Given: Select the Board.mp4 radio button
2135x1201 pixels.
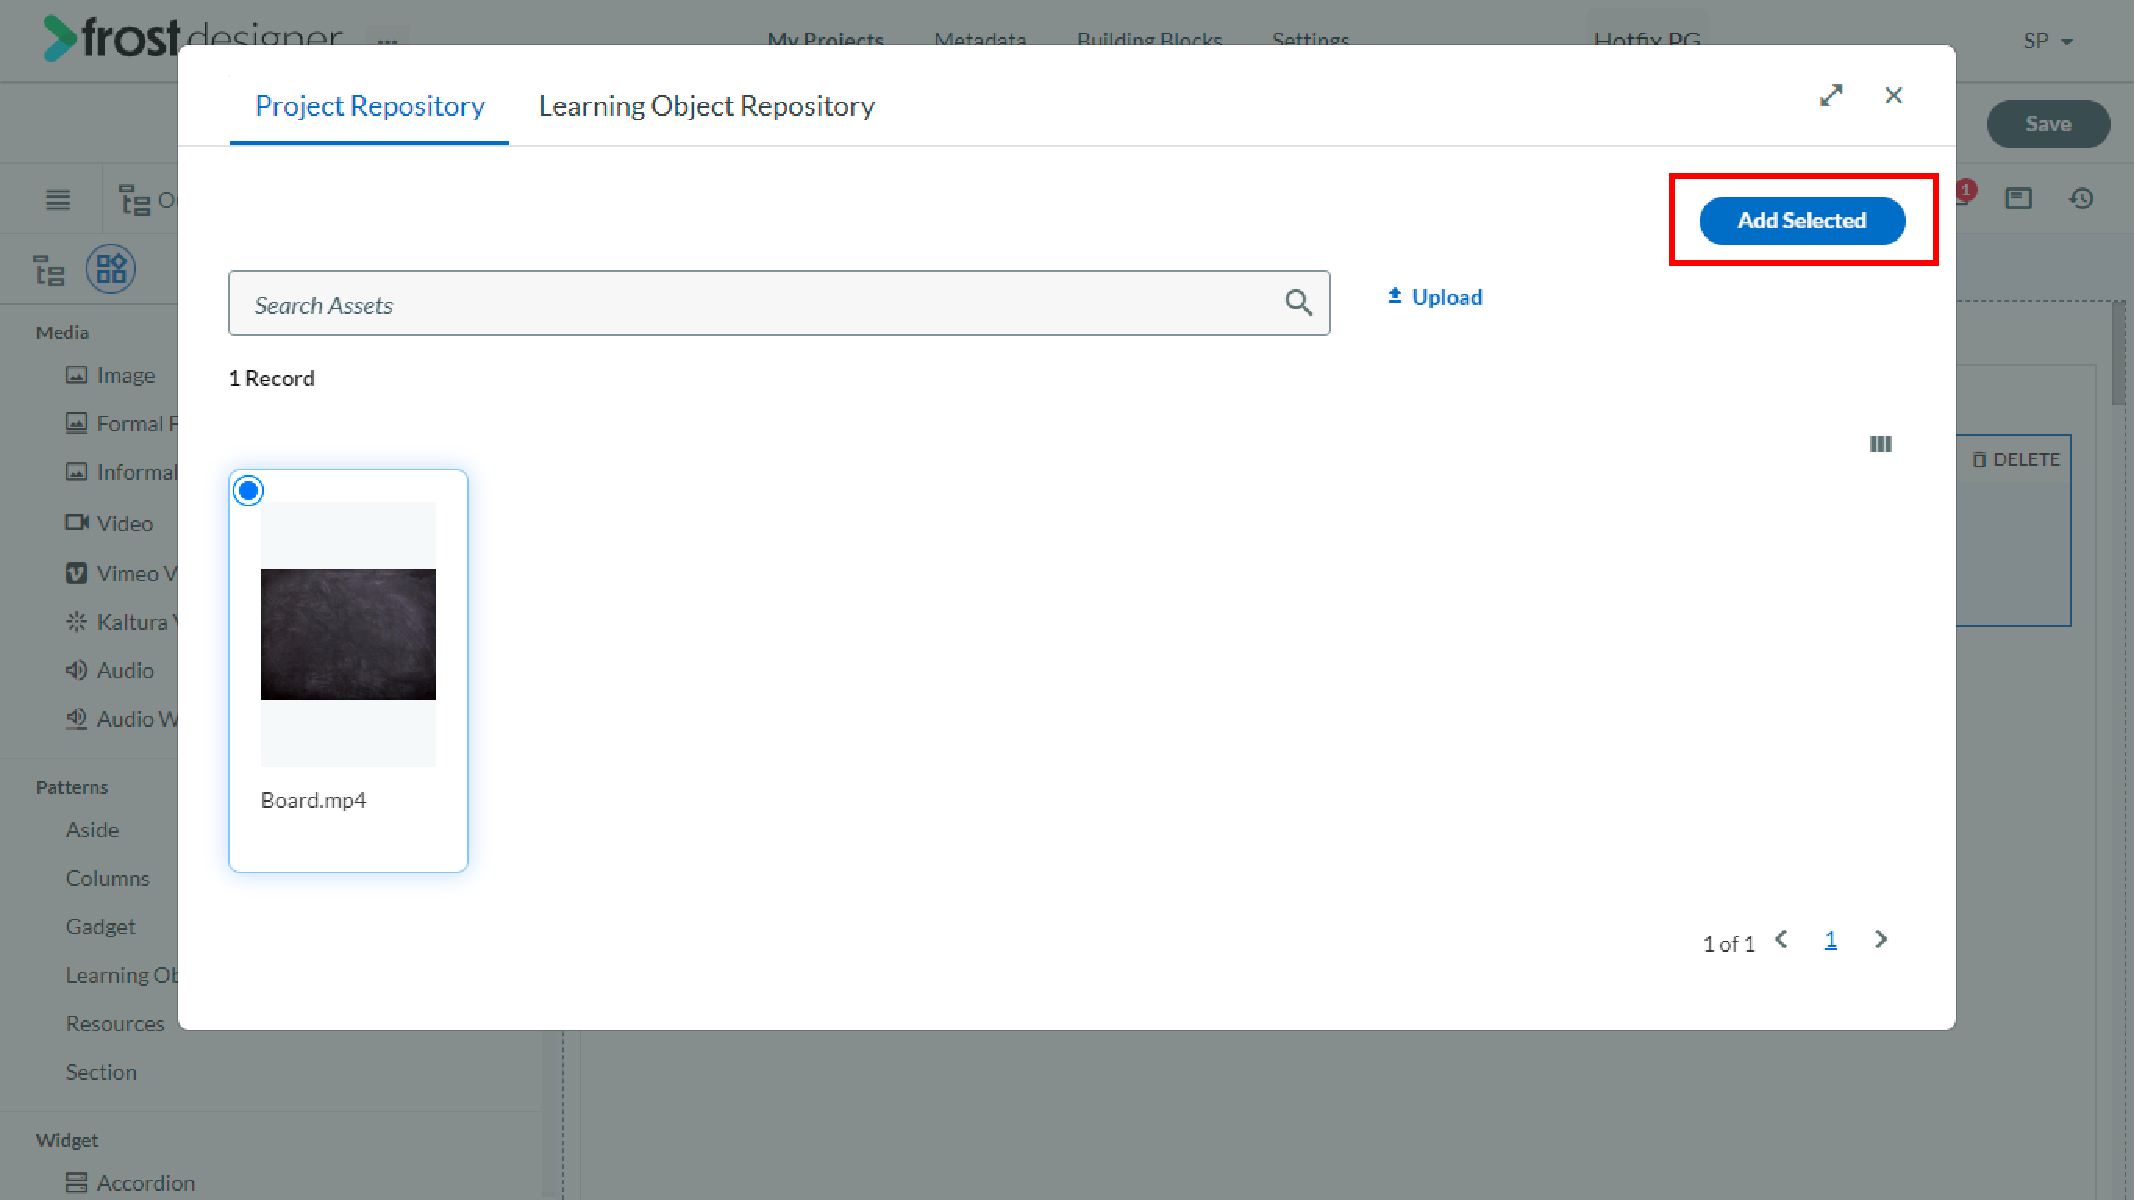Looking at the screenshot, I should point(248,491).
